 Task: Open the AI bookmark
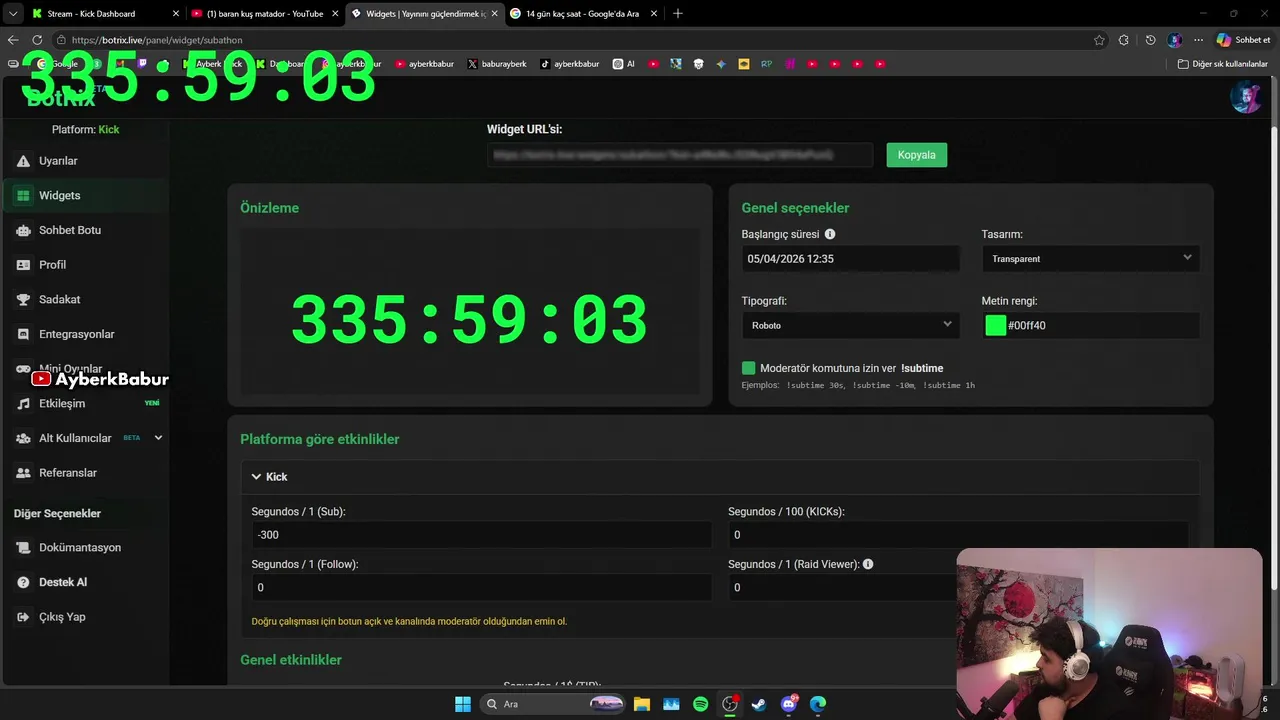(624, 64)
